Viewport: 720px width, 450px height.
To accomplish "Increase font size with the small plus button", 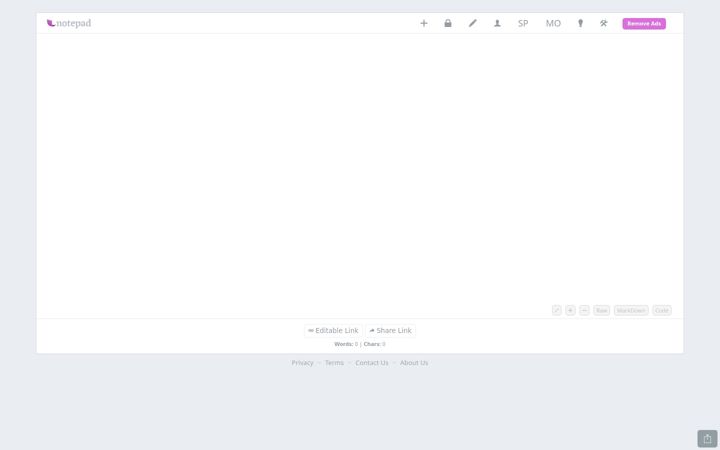I will (x=570, y=310).
